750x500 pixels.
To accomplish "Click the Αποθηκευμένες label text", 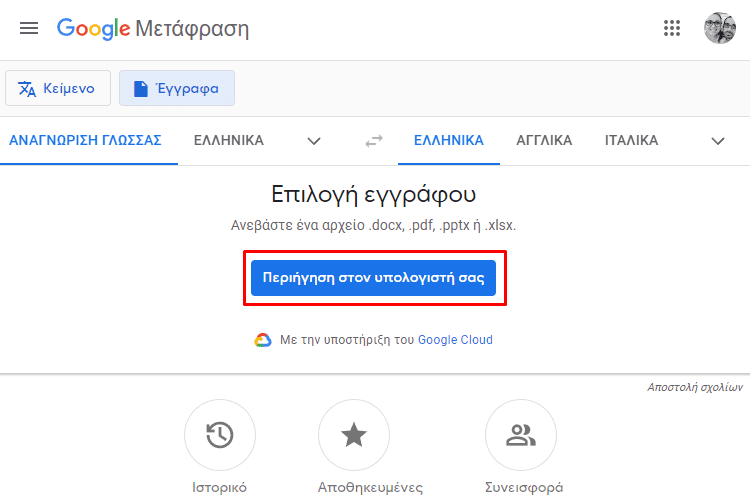I will coord(370,488).
